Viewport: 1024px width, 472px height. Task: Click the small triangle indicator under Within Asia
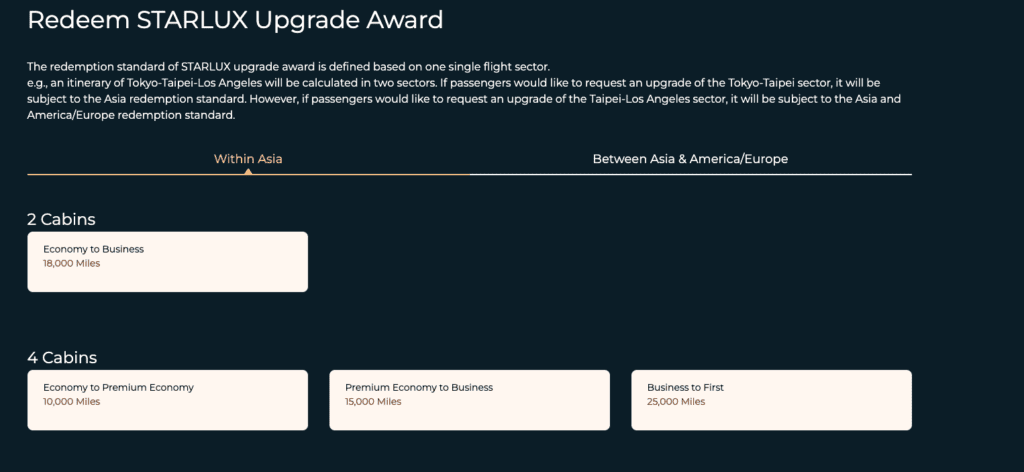point(248,171)
